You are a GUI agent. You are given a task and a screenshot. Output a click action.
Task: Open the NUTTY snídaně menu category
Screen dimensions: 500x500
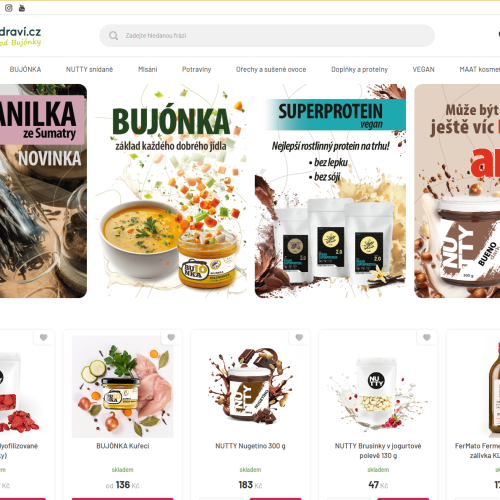(x=89, y=69)
